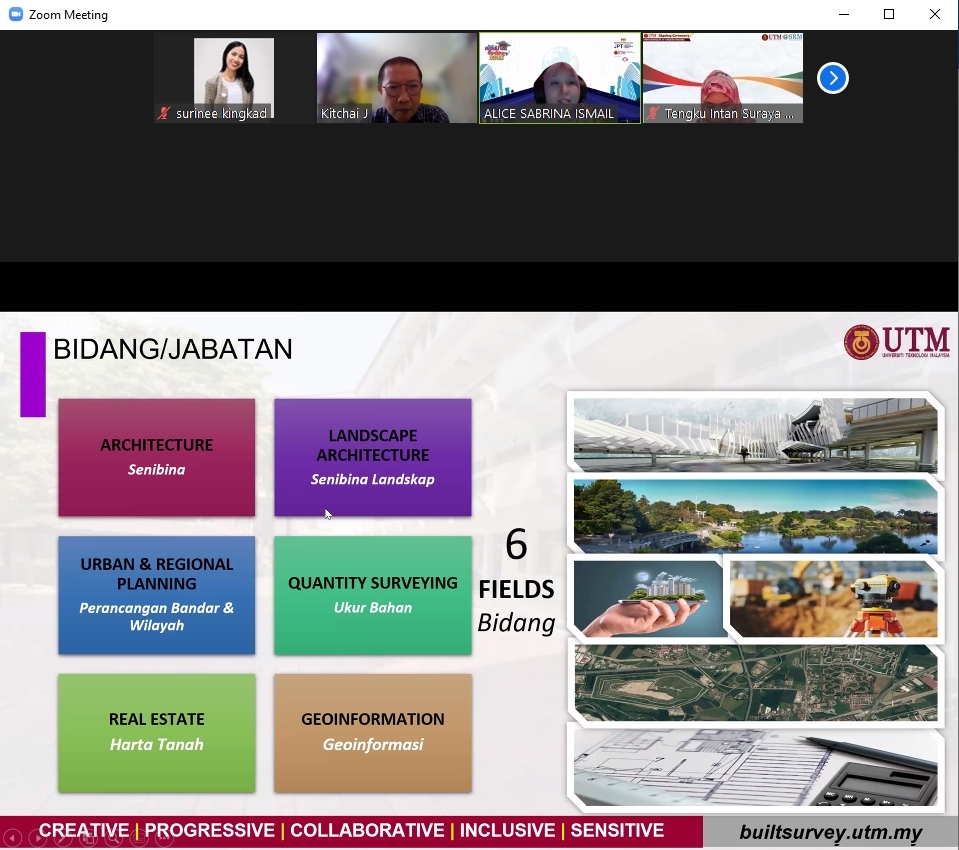
Task: Click the builtsurvey.utm.my link
Action: [x=830, y=832]
